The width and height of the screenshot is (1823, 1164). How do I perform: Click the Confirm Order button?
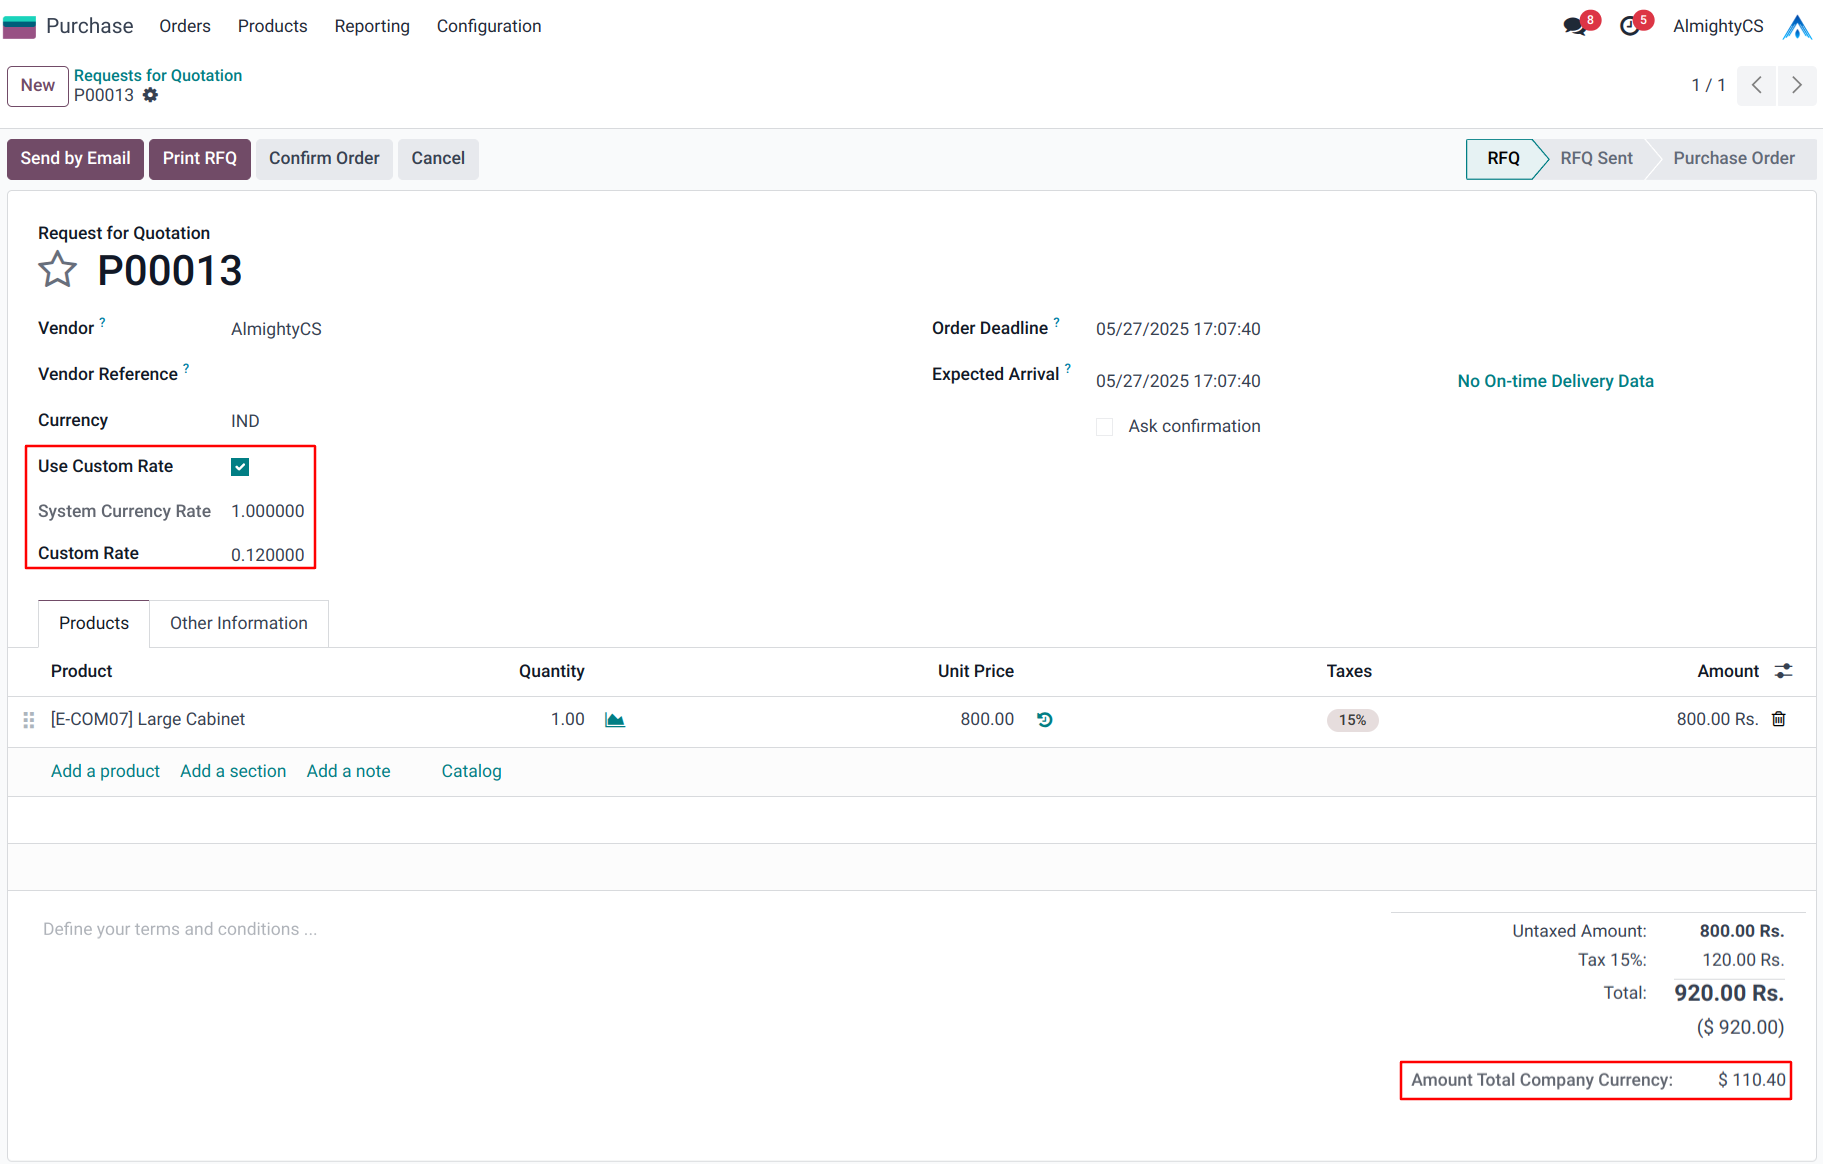point(324,158)
